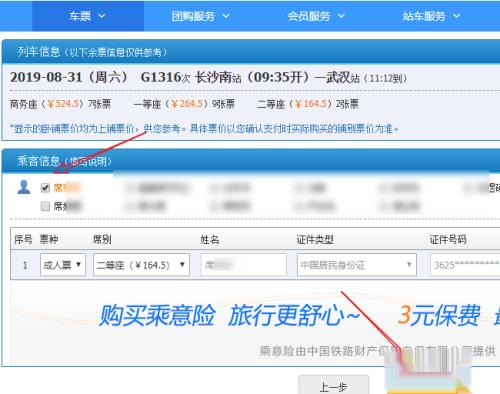Screen dimensions: 500x394
Task: Expand the chevron next to 站车服务
Action: coord(456,16)
